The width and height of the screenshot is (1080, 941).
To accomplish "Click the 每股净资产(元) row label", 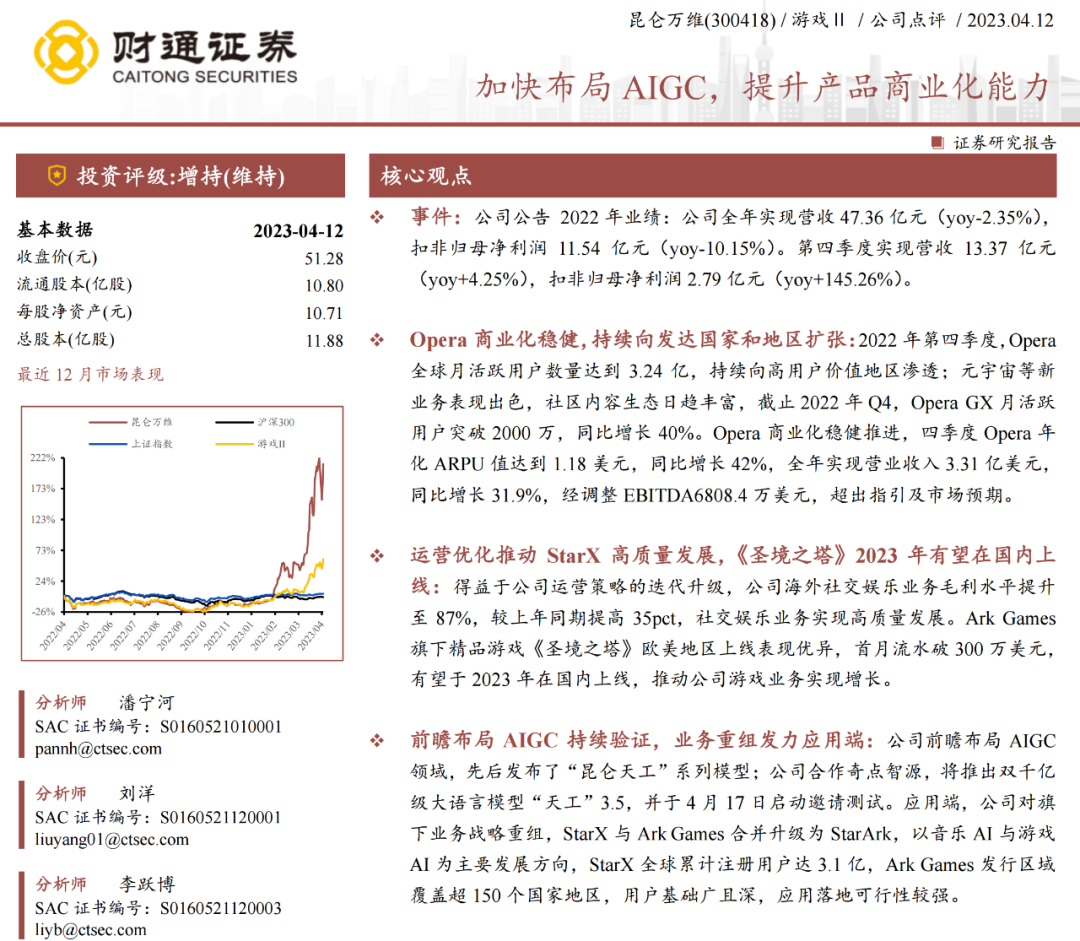I will 74,312.
